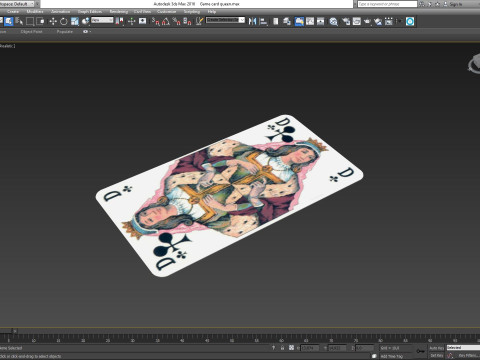Select the Select Object tool
This screenshot has height=360, width=480.
9,21
